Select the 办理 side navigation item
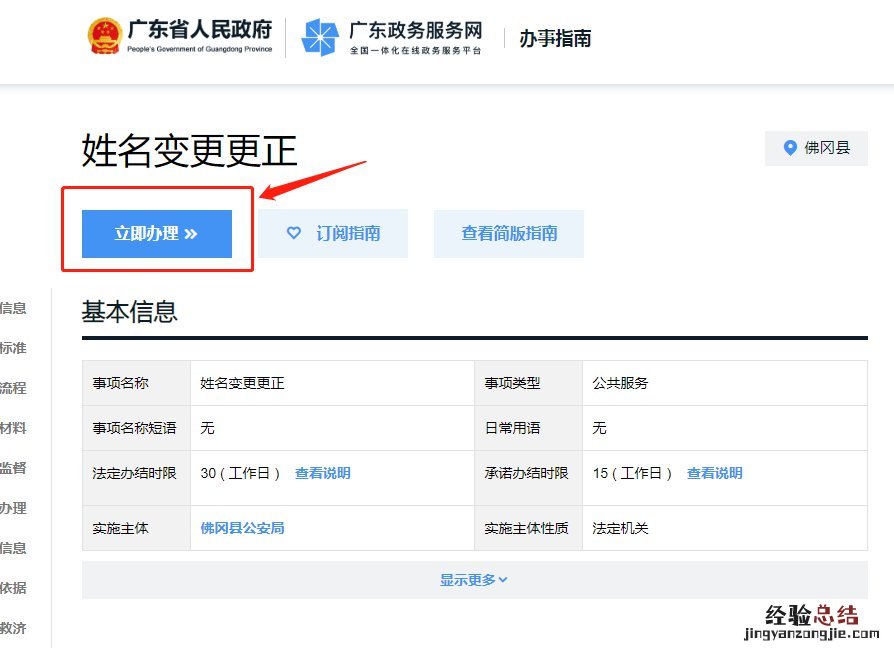Viewport: 894px width, 652px height. pos(13,508)
